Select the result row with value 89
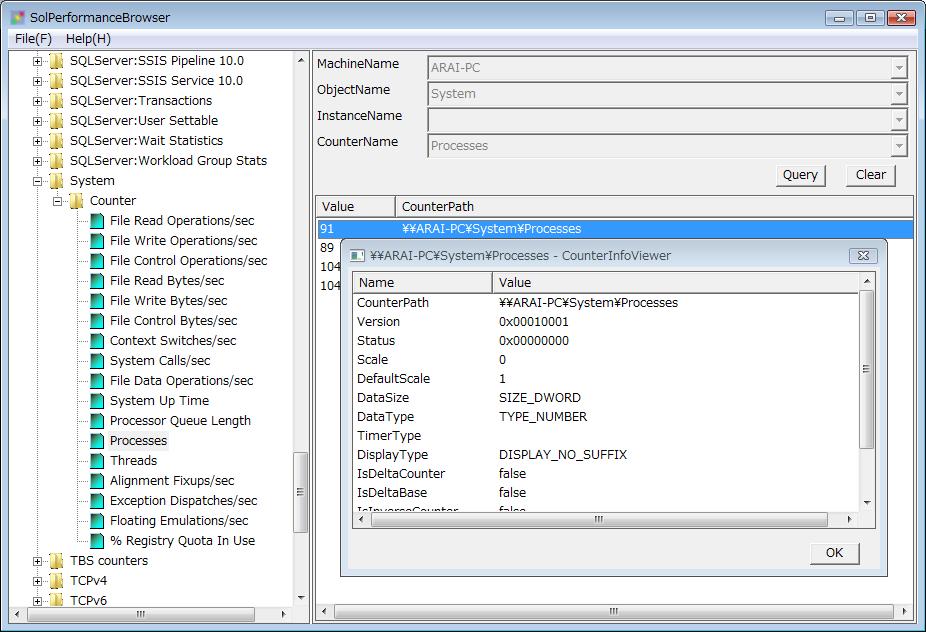926x632 pixels. tap(329, 248)
